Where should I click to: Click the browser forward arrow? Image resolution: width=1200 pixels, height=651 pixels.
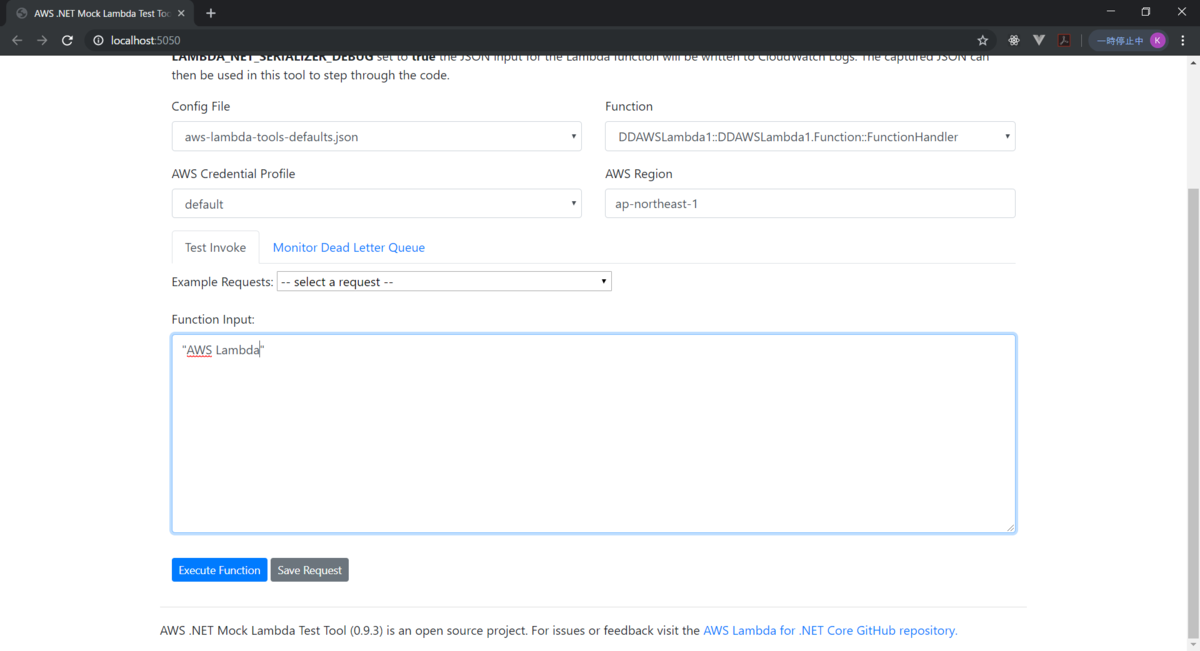click(x=42, y=40)
